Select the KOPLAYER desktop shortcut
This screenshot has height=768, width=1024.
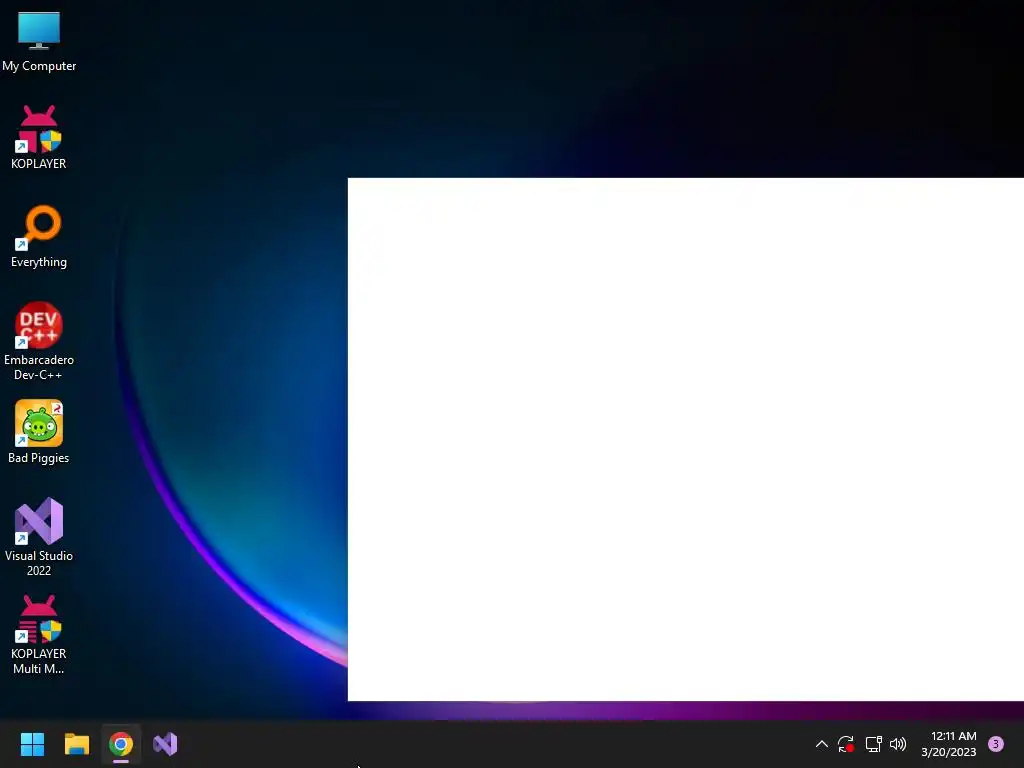(39, 138)
